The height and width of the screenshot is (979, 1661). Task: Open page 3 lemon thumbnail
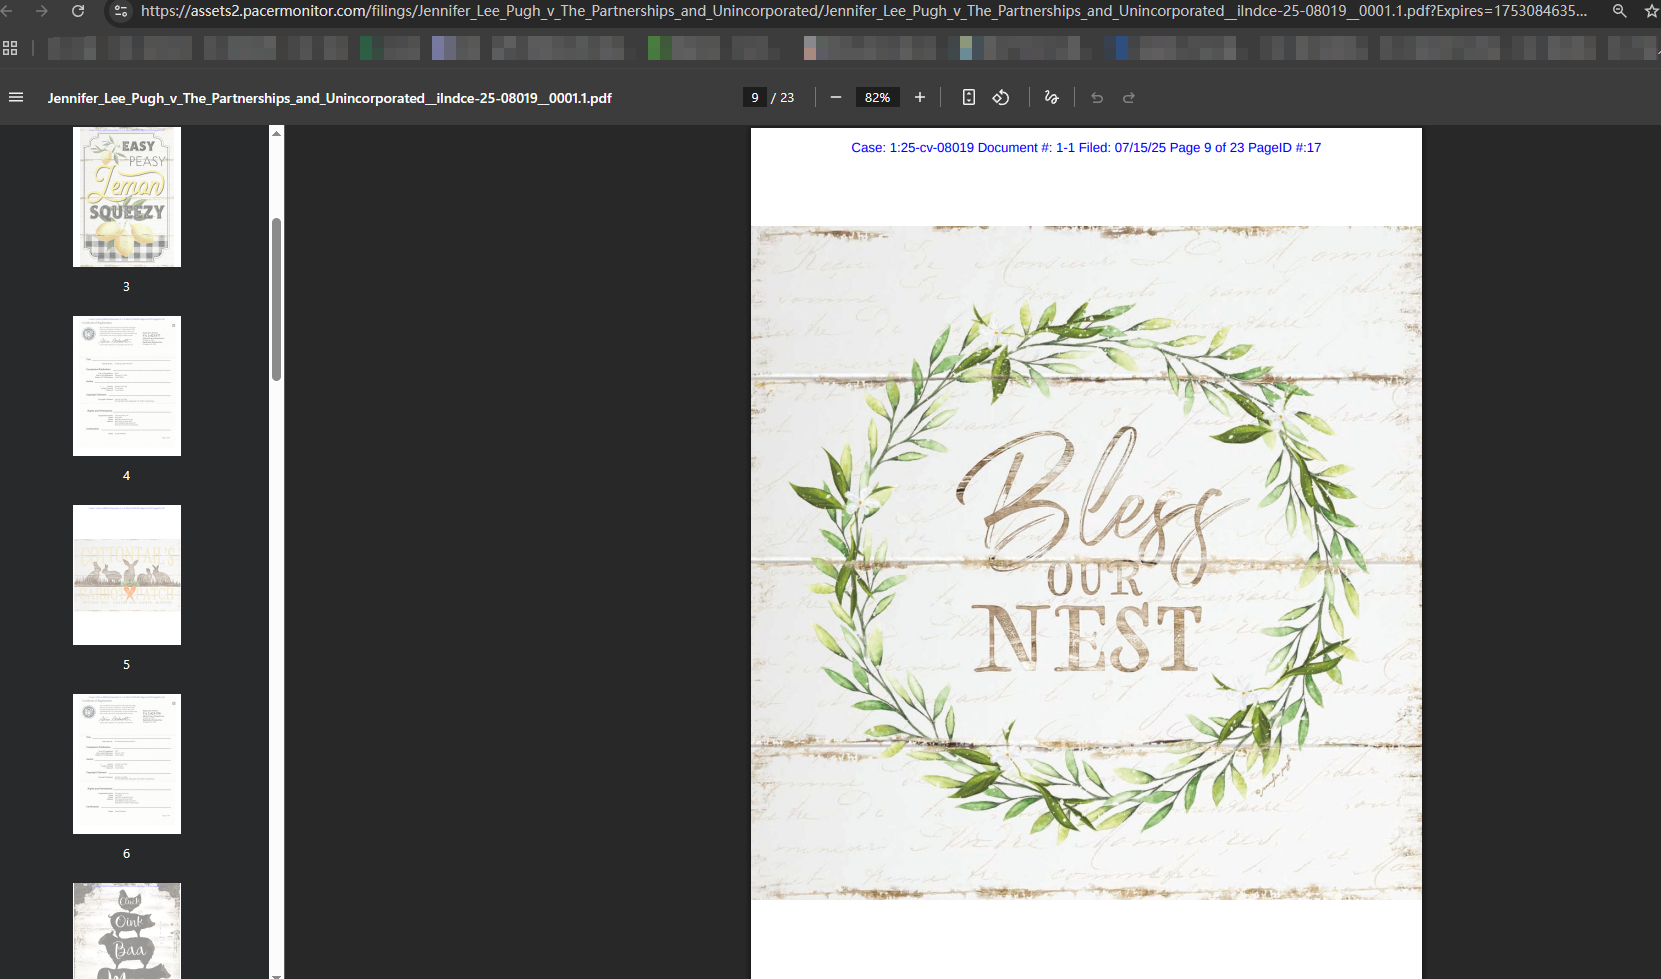[127, 197]
